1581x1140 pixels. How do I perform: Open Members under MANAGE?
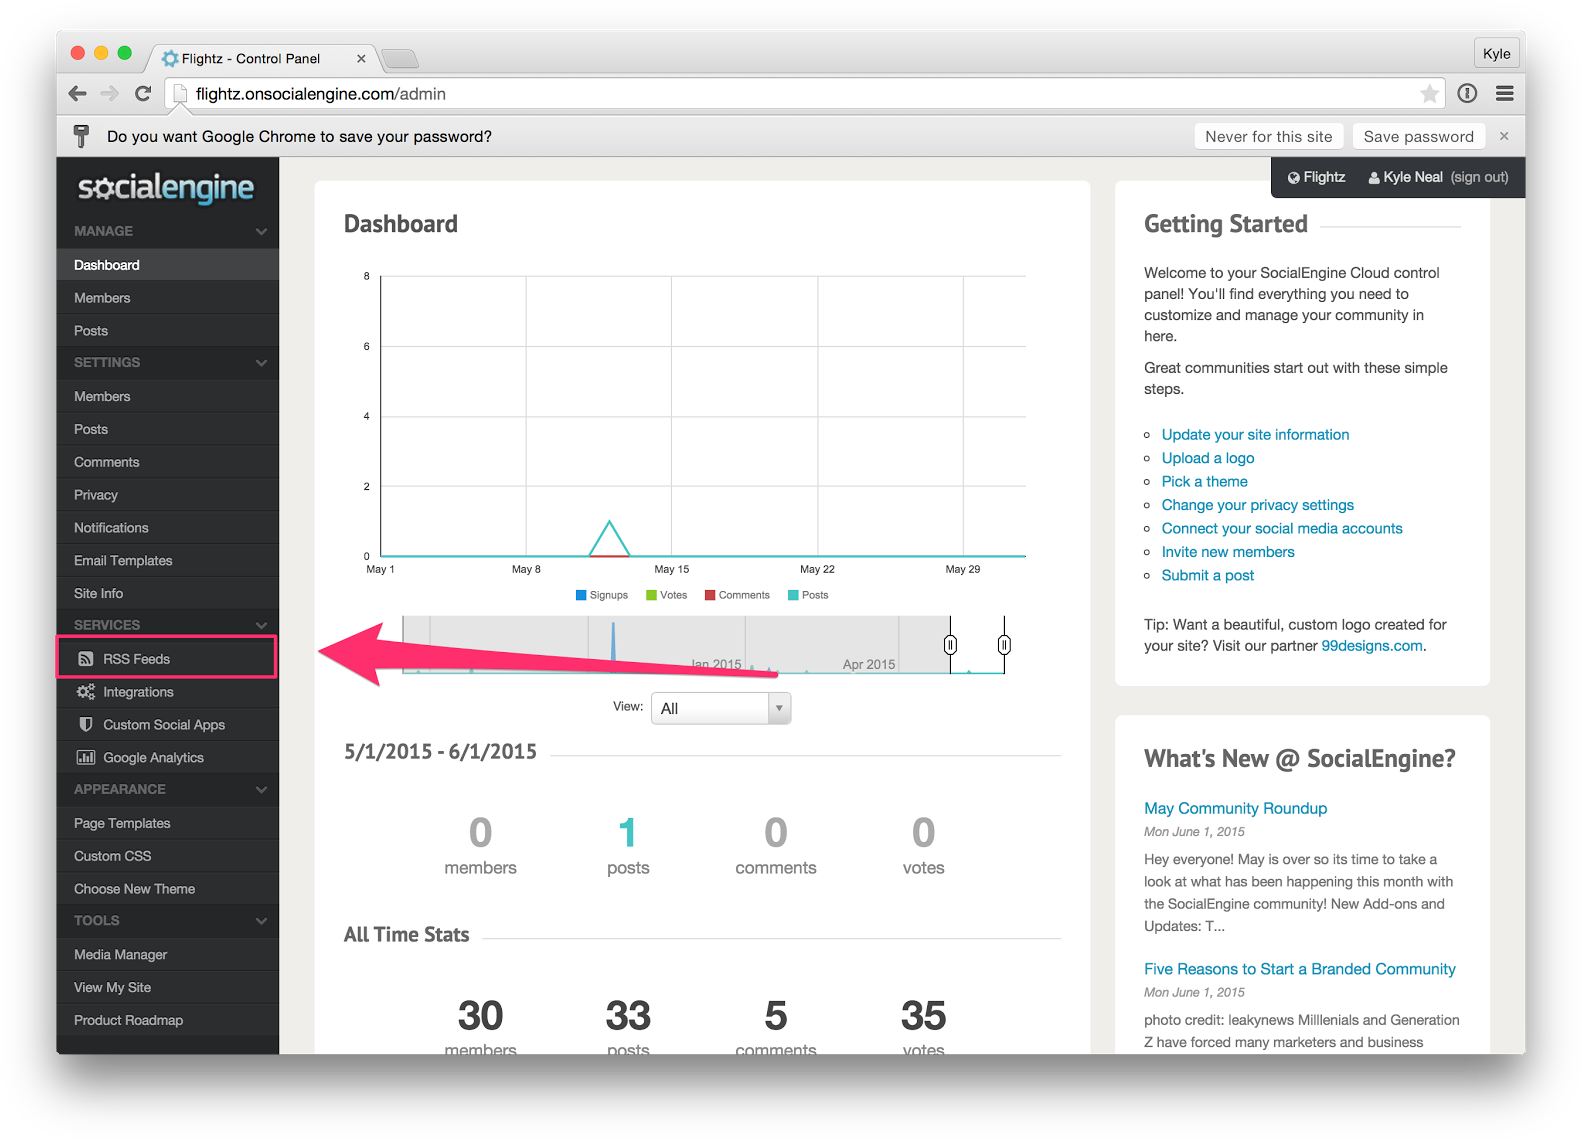pyautogui.click(x=167, y=298)
